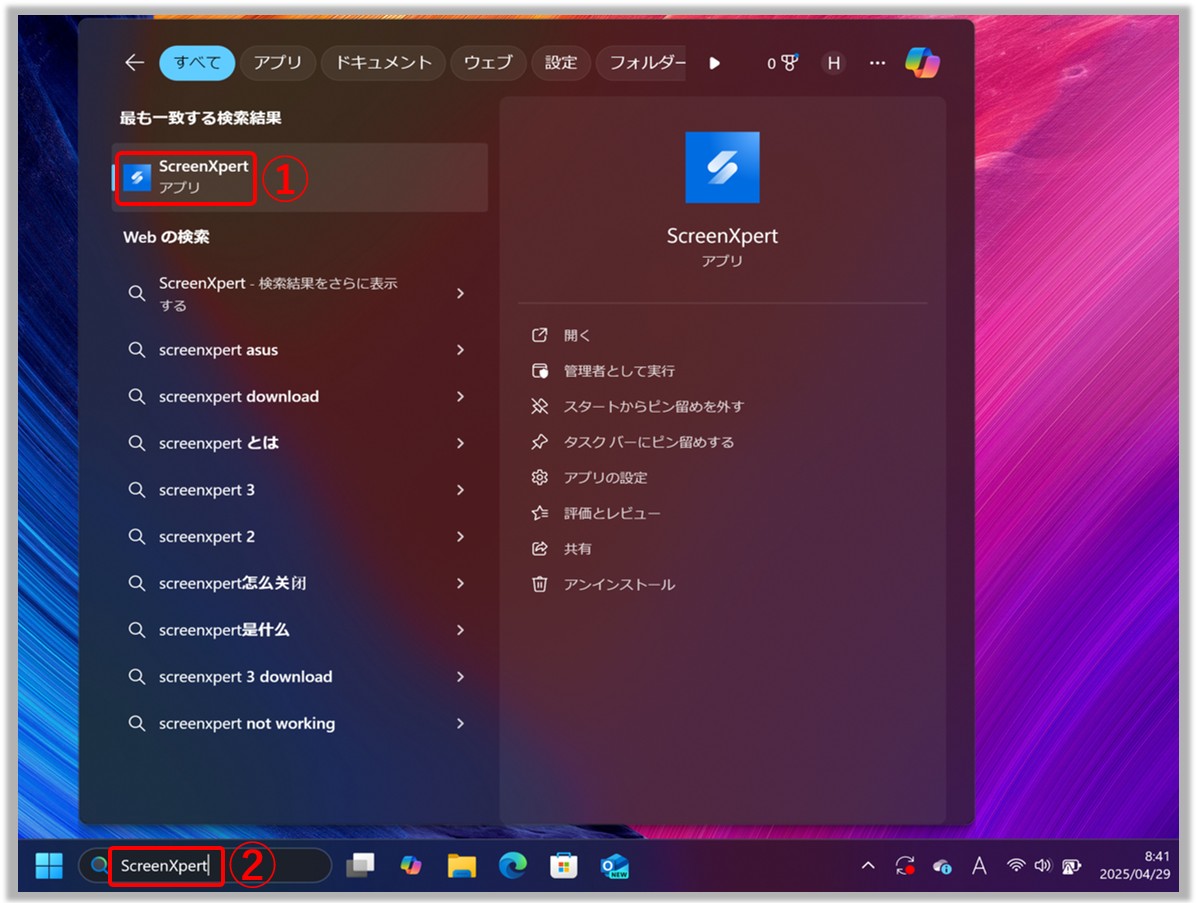Switch to the ドキュメント filter tab
The width and height of the screenshot is (1196, 903).
[383, 63]
